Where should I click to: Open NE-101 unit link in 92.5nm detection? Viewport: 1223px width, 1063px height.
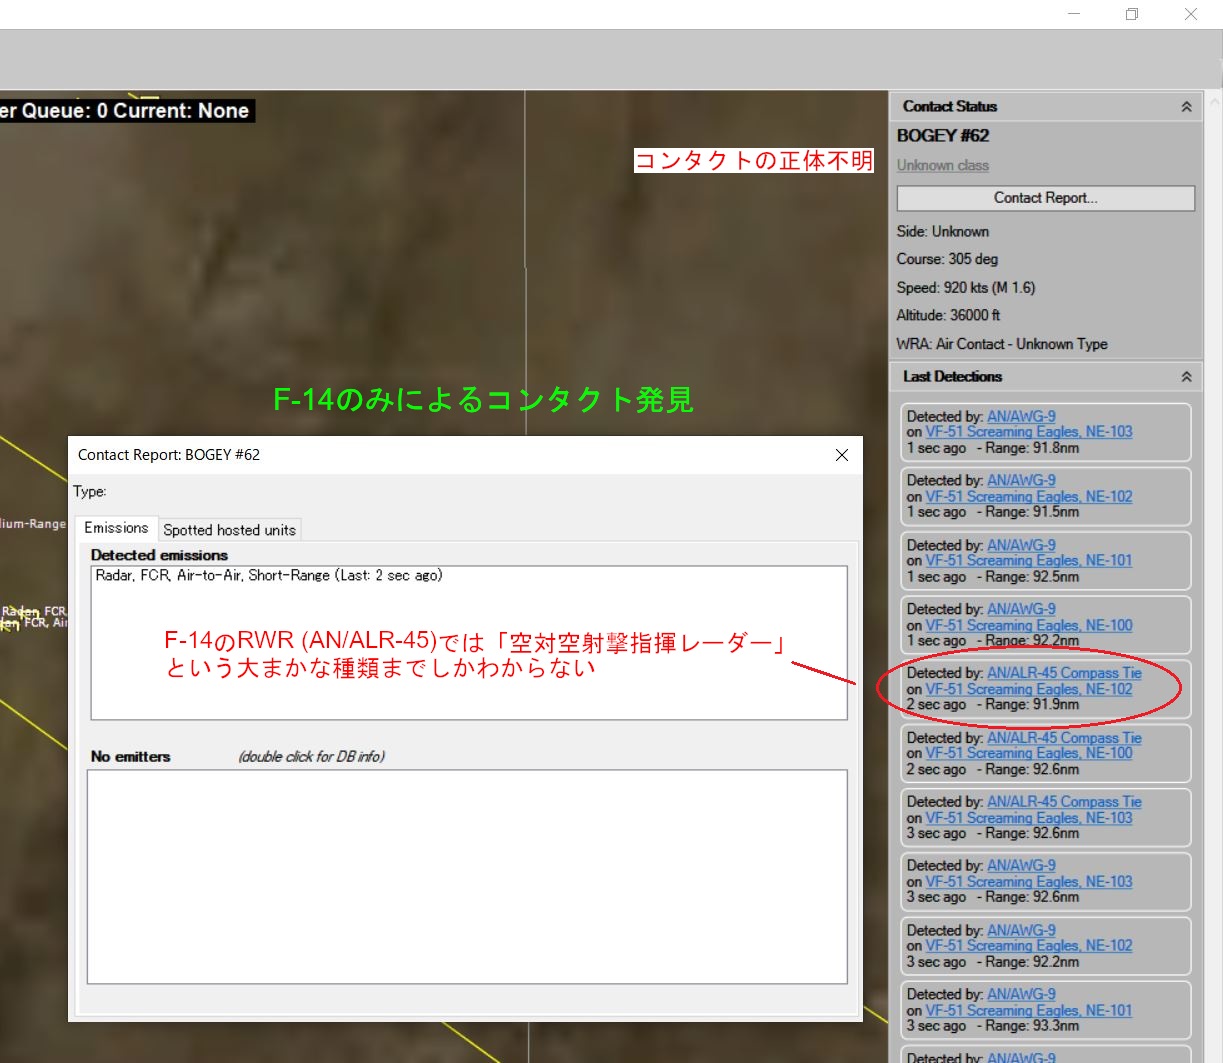[x=1029, y=561]
